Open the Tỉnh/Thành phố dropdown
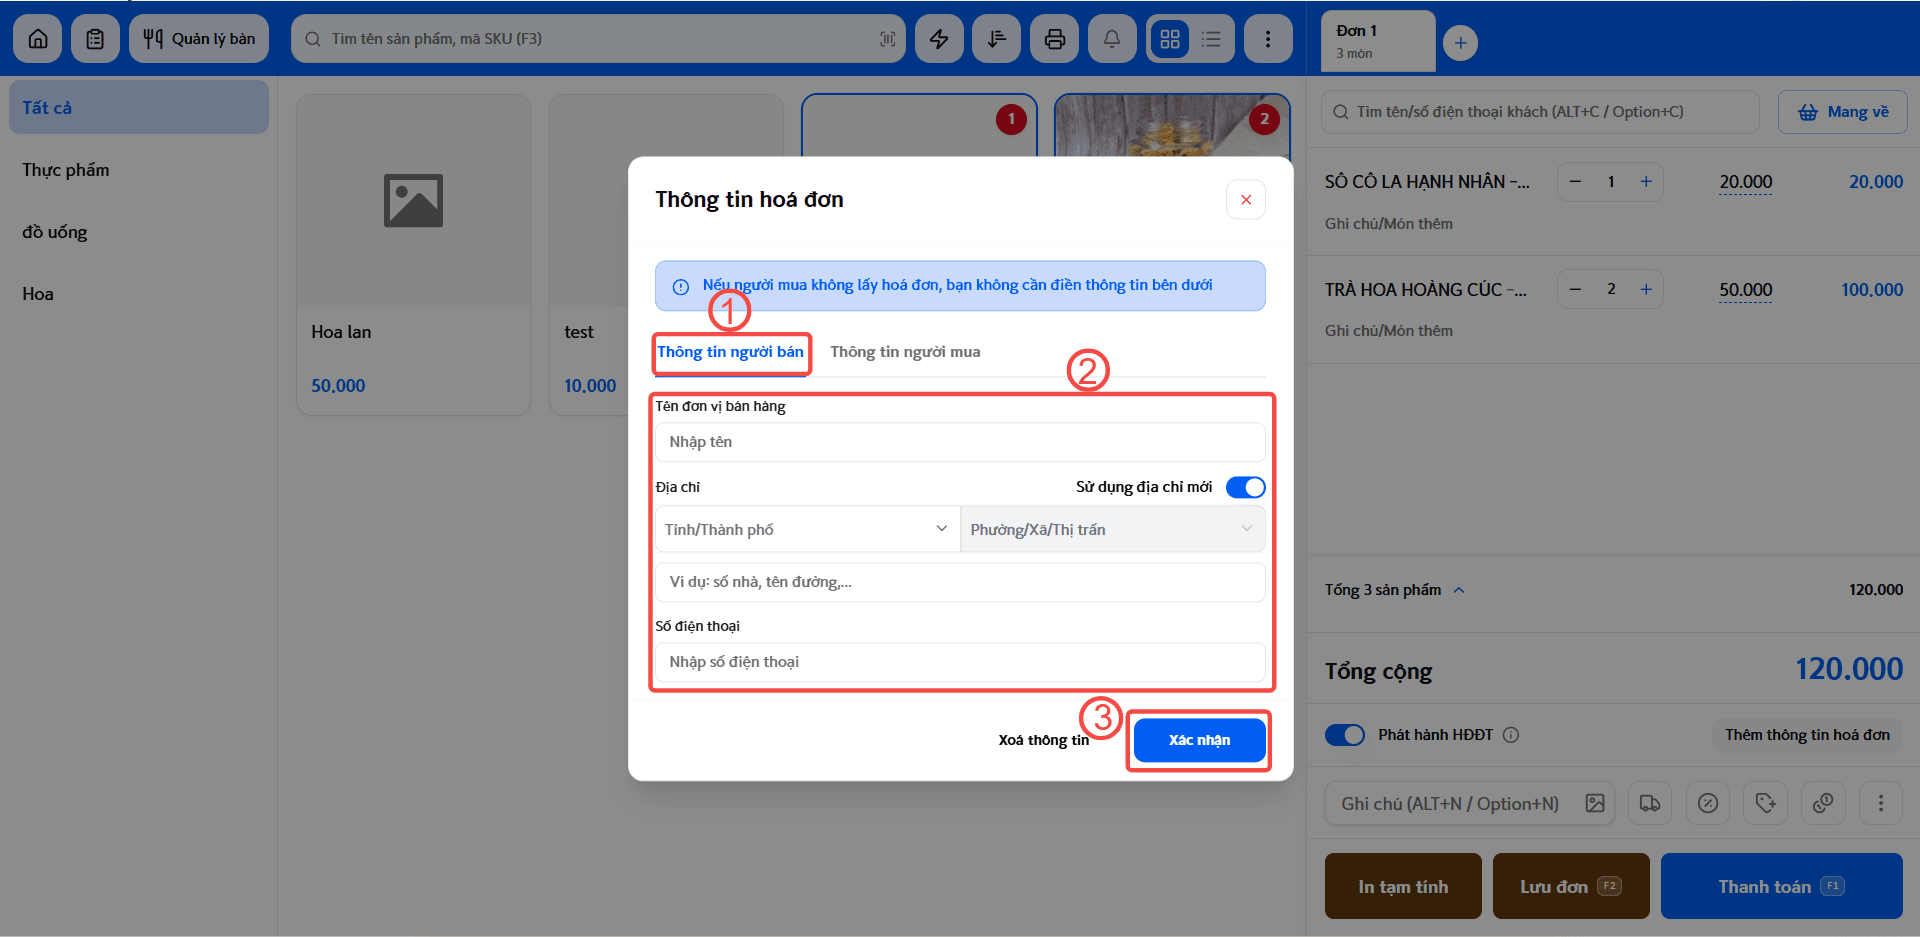Viewport: 1920px width, 937px height. click(807, 529)
